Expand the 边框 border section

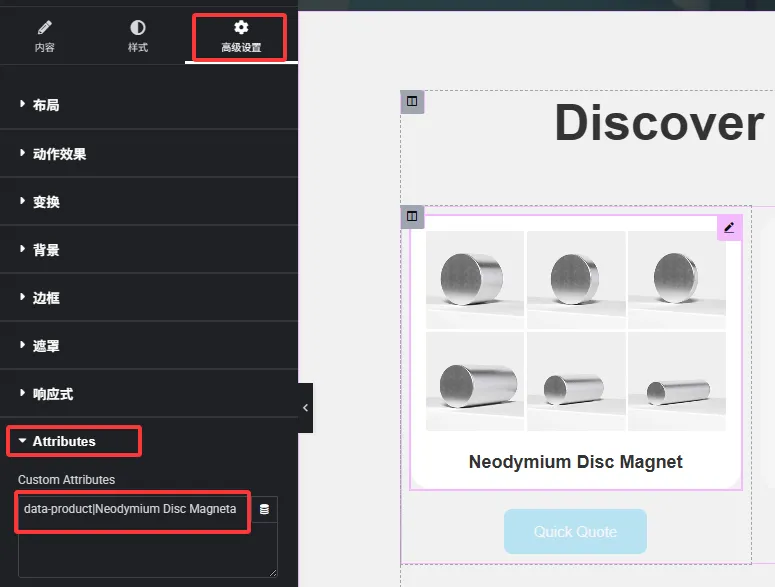(x=46, y=298)
